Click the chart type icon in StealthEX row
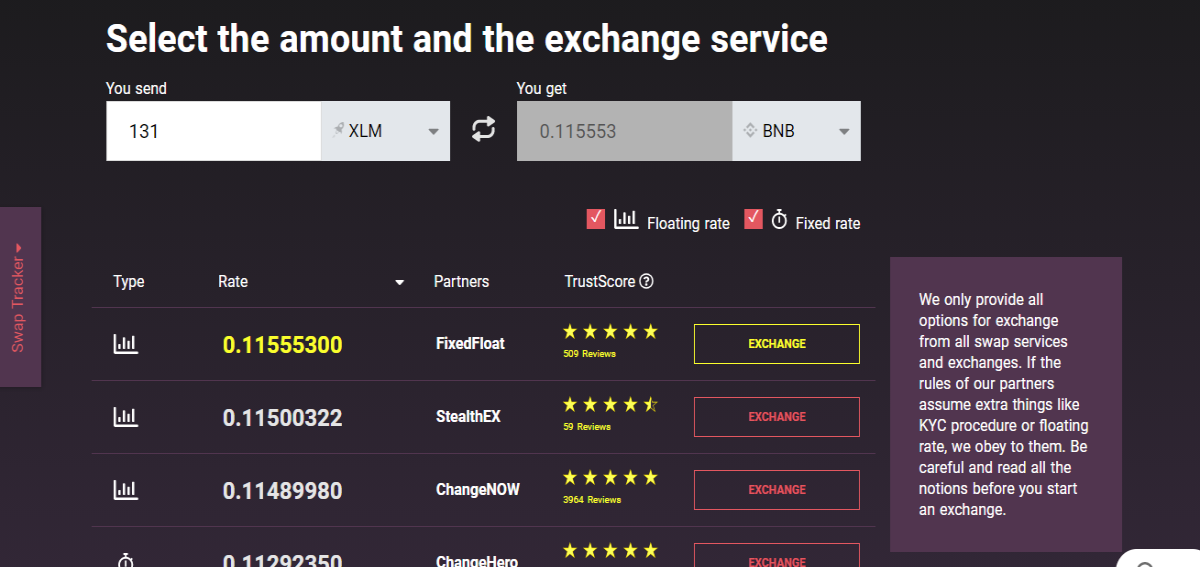Screen dimensions: 1200x567 tap(125, 416)
